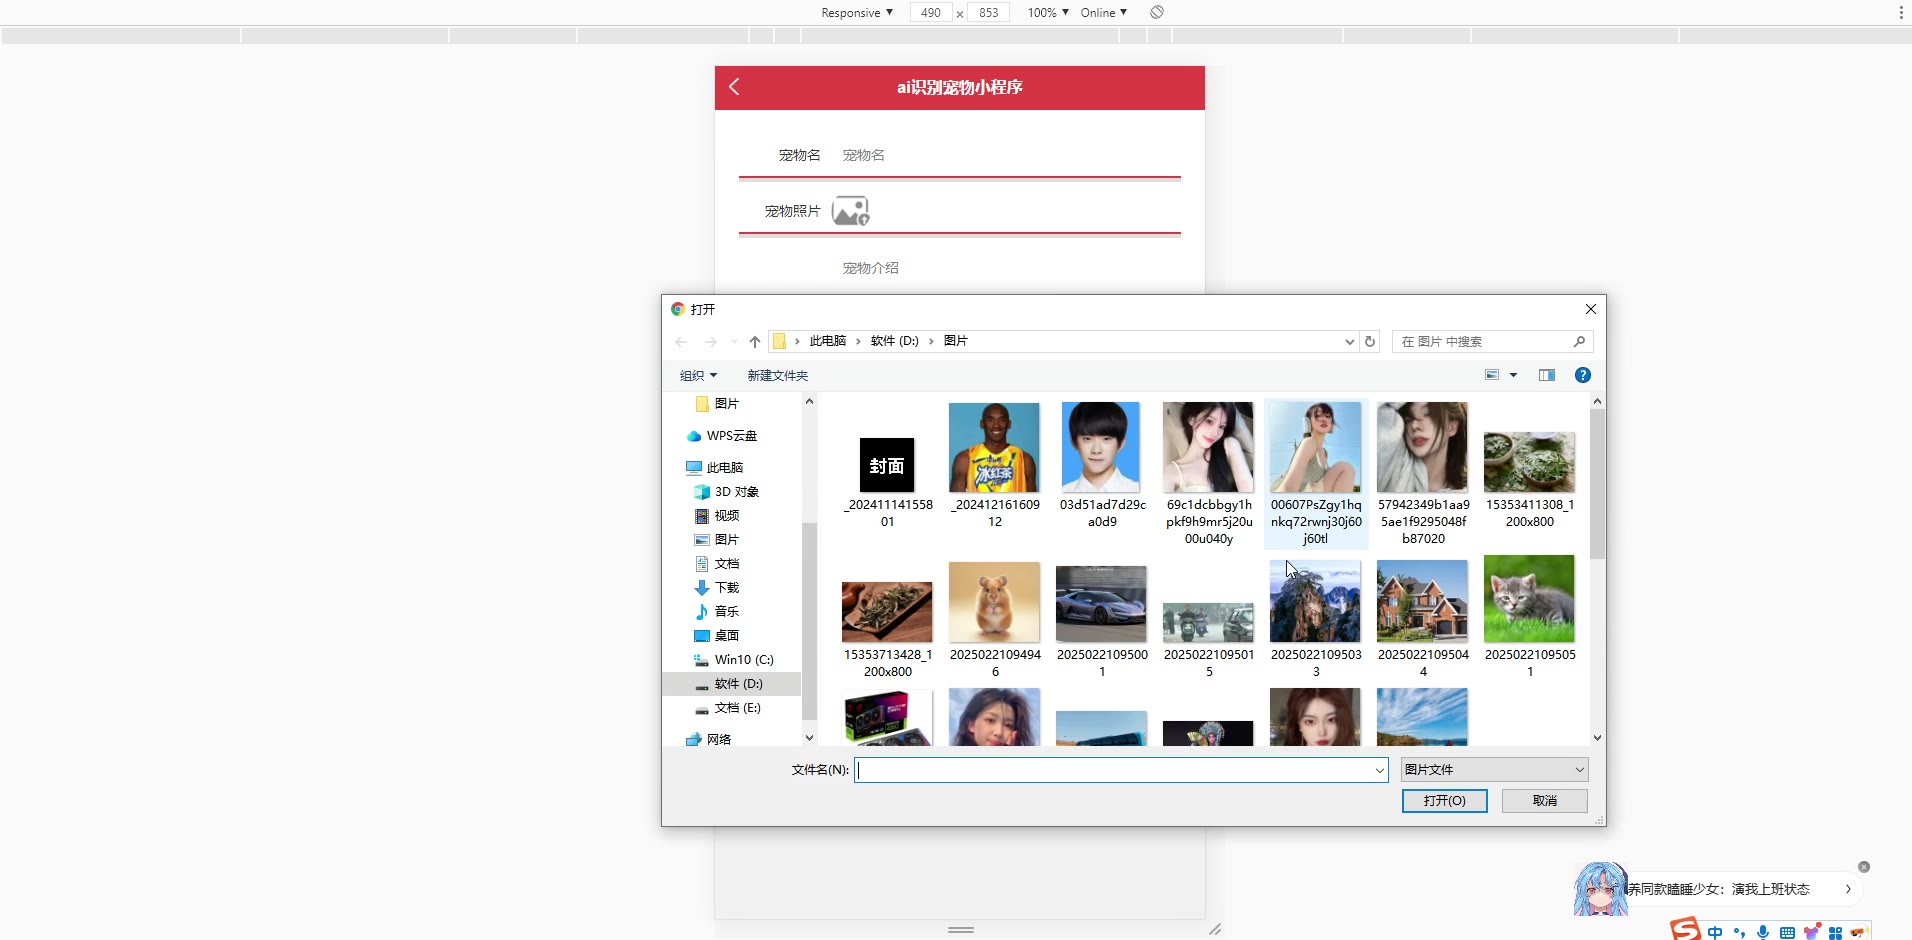The image size is (1912, 940).
Task: Close the floating anime notification
Action: [1864, 867]
